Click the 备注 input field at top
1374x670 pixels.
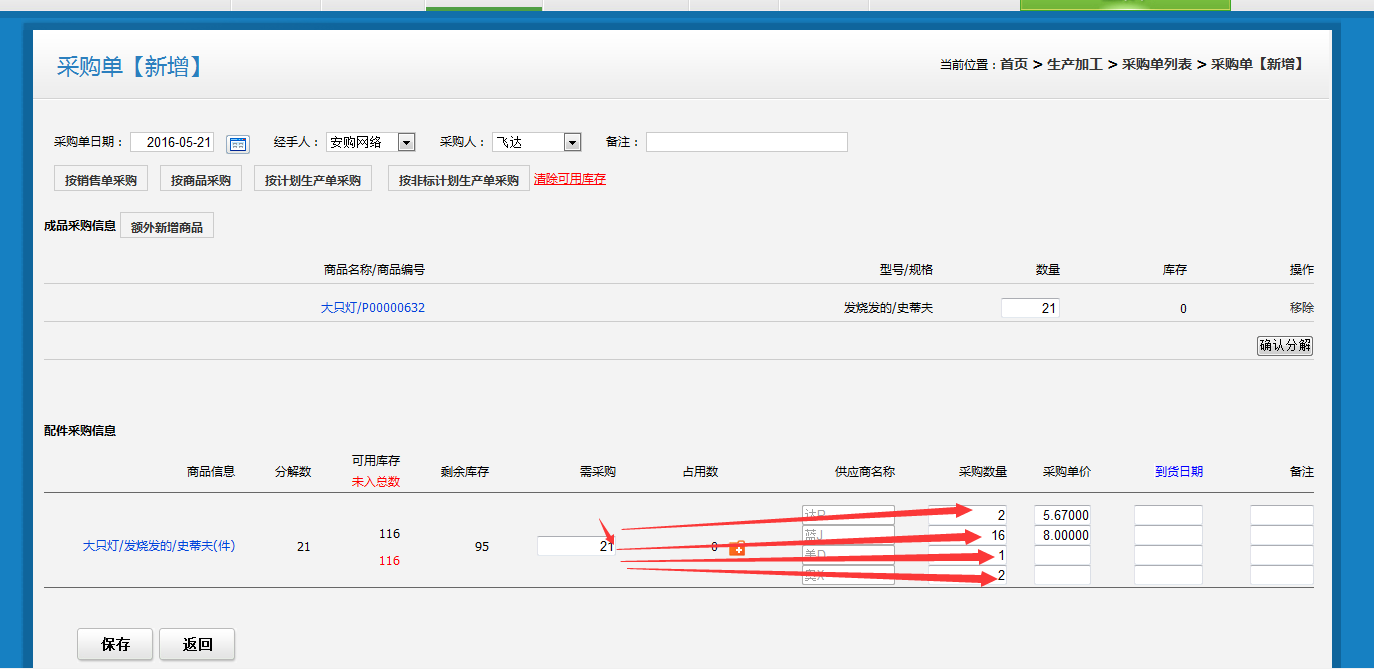pos(746,142)
